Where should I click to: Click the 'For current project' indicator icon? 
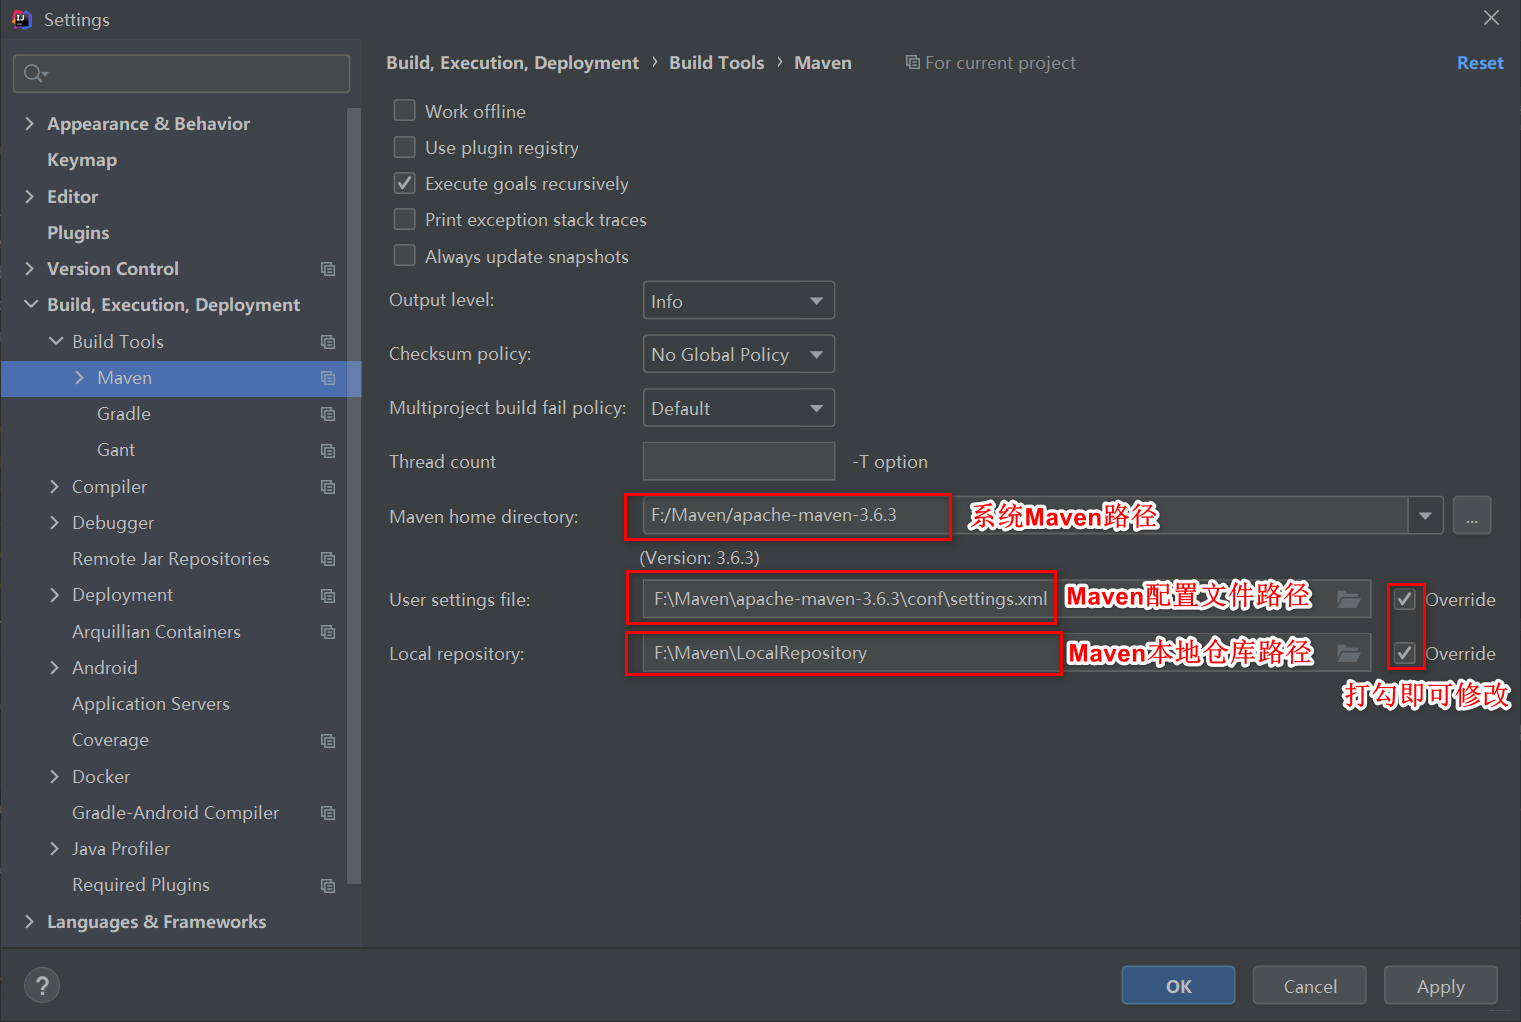[911, 62]
